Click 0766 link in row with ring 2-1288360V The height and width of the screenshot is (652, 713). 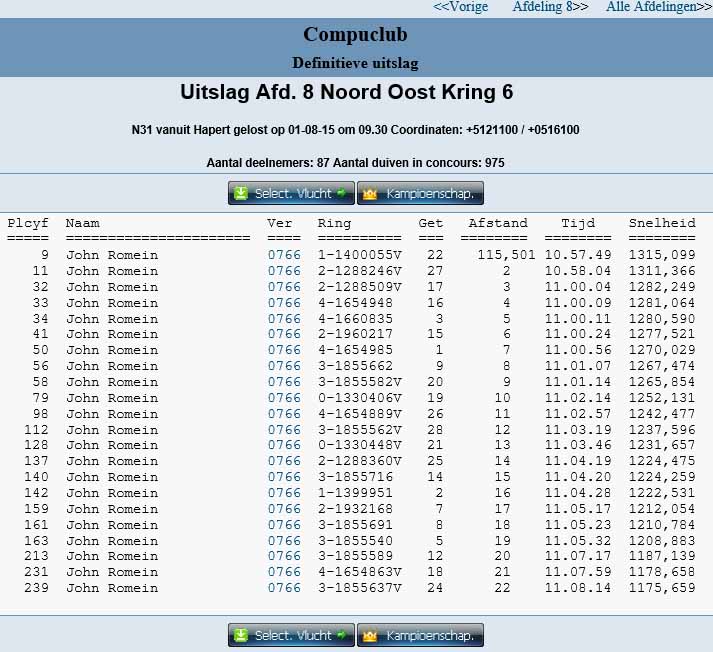(x=284, y=461)
